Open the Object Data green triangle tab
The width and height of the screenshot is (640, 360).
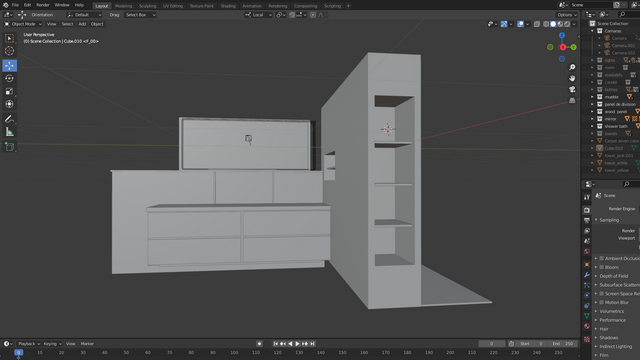click(x=587, y=316)
